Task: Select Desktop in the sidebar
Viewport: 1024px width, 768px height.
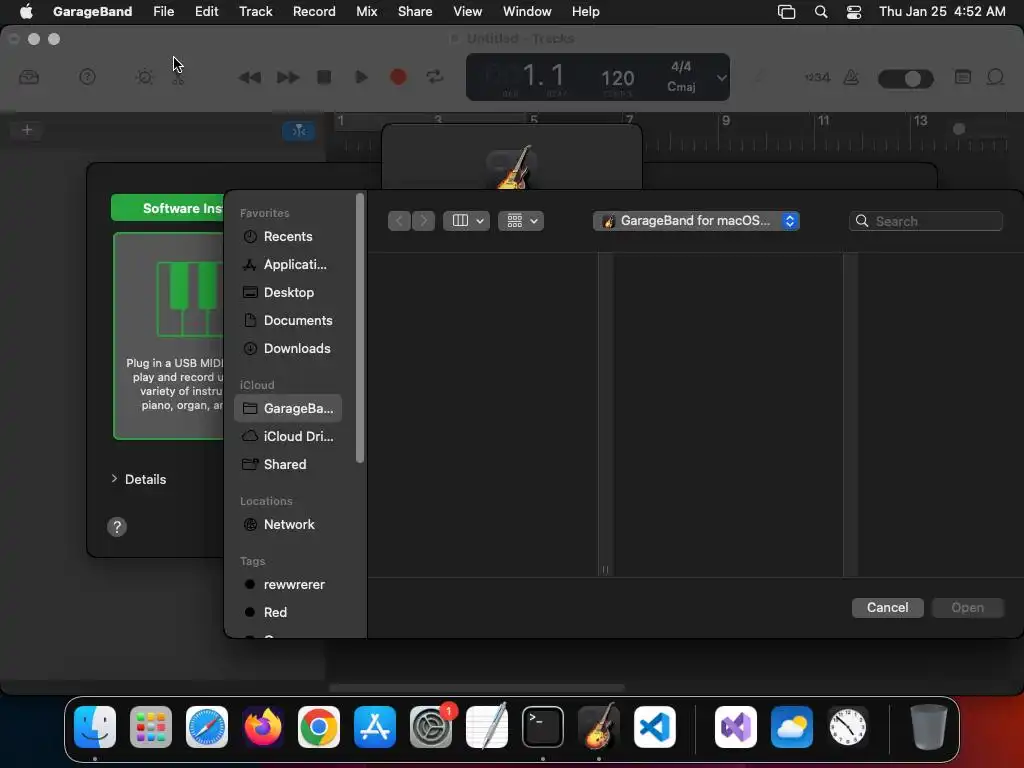Action: [287, 293]
